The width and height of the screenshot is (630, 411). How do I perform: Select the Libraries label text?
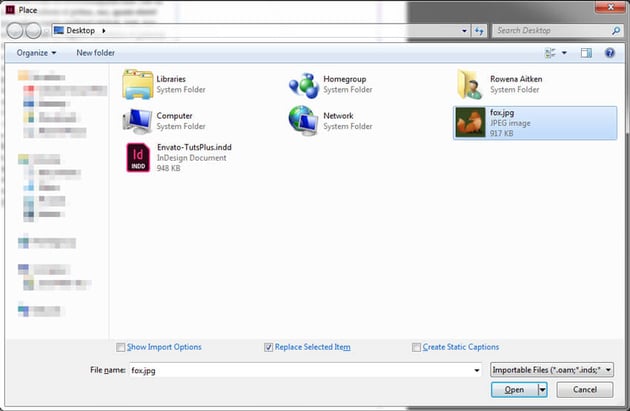pyautogui.click(x=171, y=79)
